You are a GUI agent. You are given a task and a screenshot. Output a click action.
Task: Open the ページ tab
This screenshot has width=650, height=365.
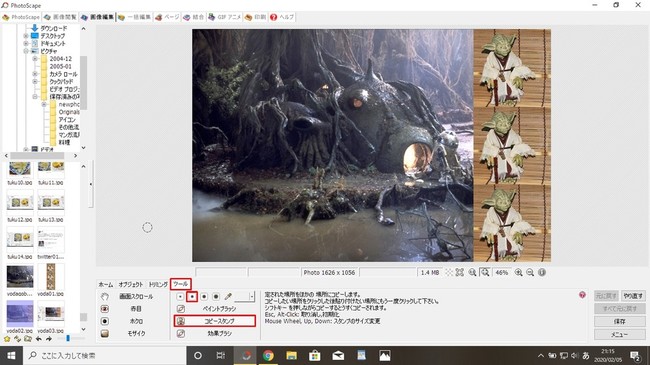(167, 17)
